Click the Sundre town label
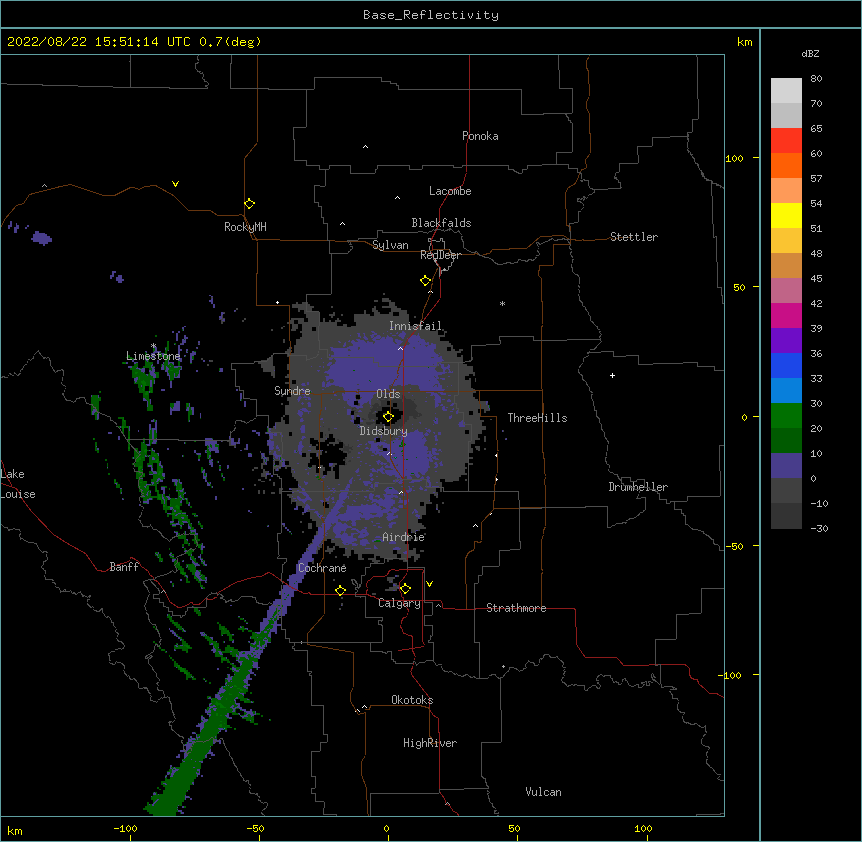The height and width of the screenshot is (842, 862). pyautogui.click(x=292, y=391)
